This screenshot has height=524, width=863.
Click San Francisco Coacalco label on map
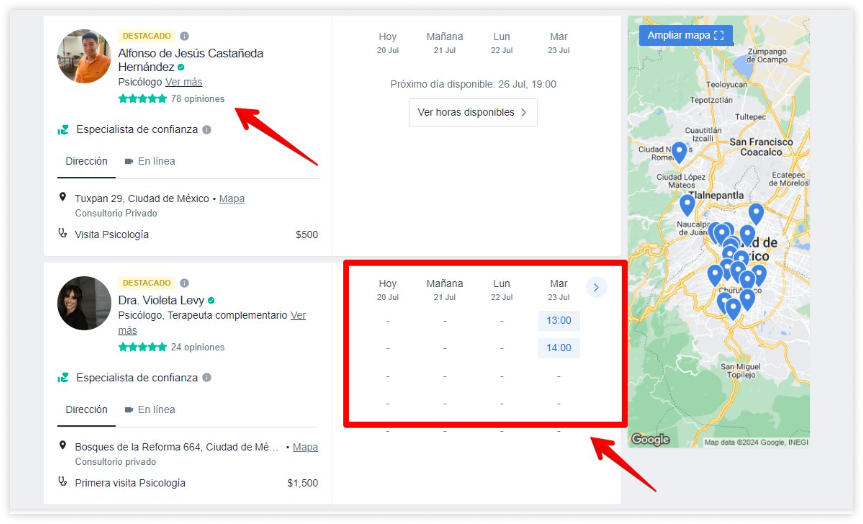[x=761, y=147]
